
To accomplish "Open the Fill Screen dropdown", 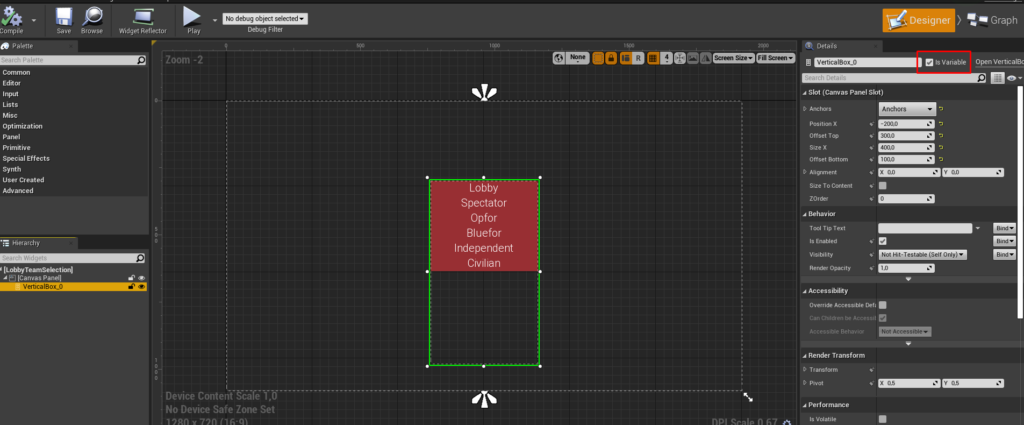I will (x=776, y=58).
